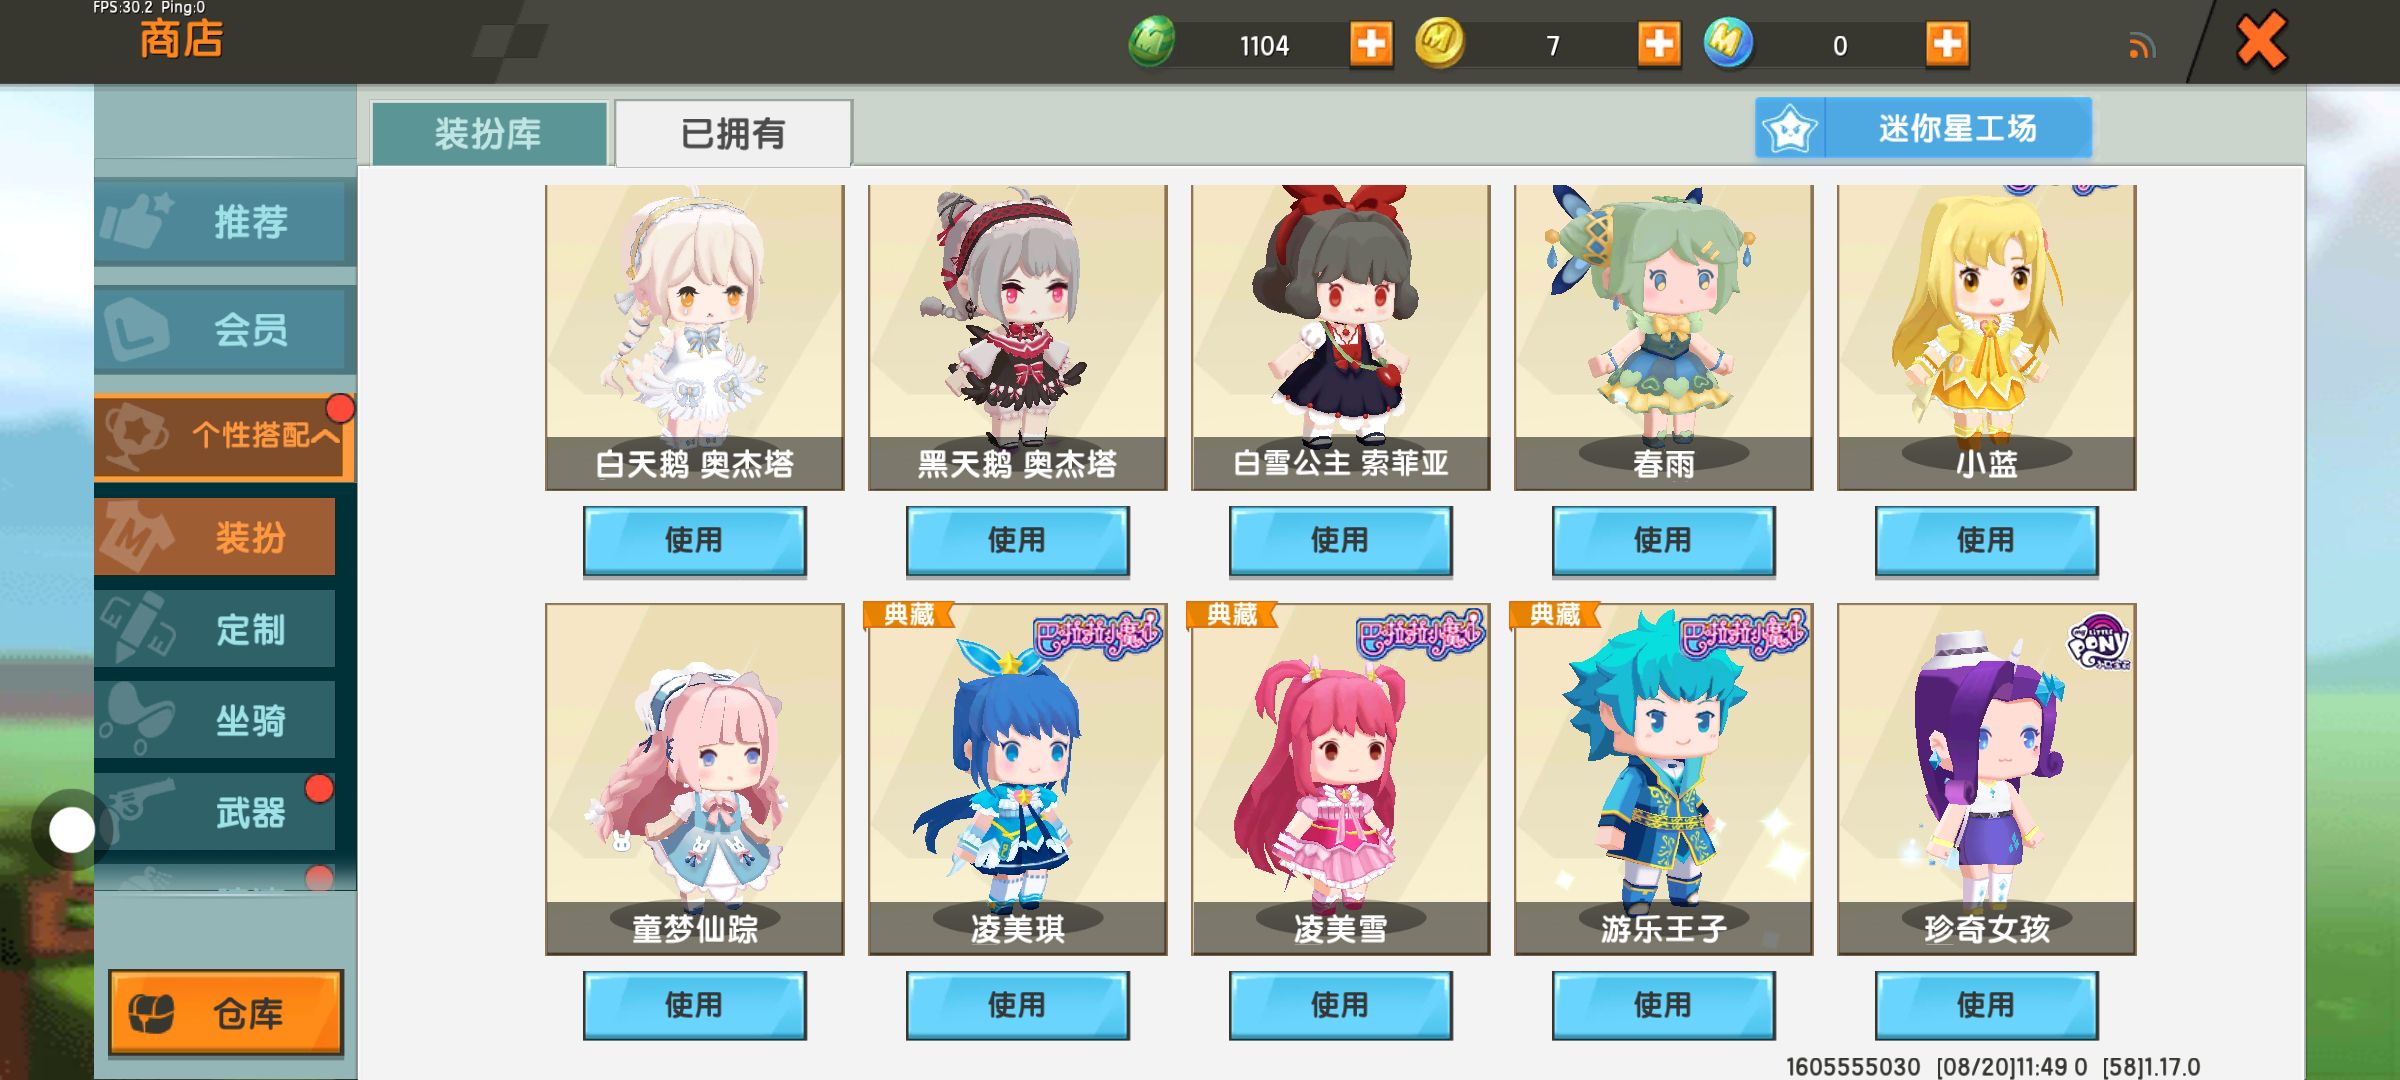Use the 游乐王子 skin

point(1663,1005)
